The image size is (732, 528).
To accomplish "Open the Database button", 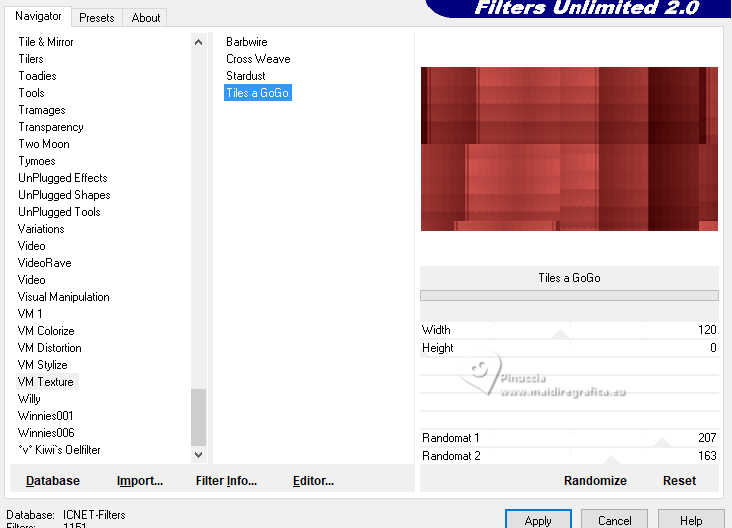I will pyautogui.click(x=53, y=481).
